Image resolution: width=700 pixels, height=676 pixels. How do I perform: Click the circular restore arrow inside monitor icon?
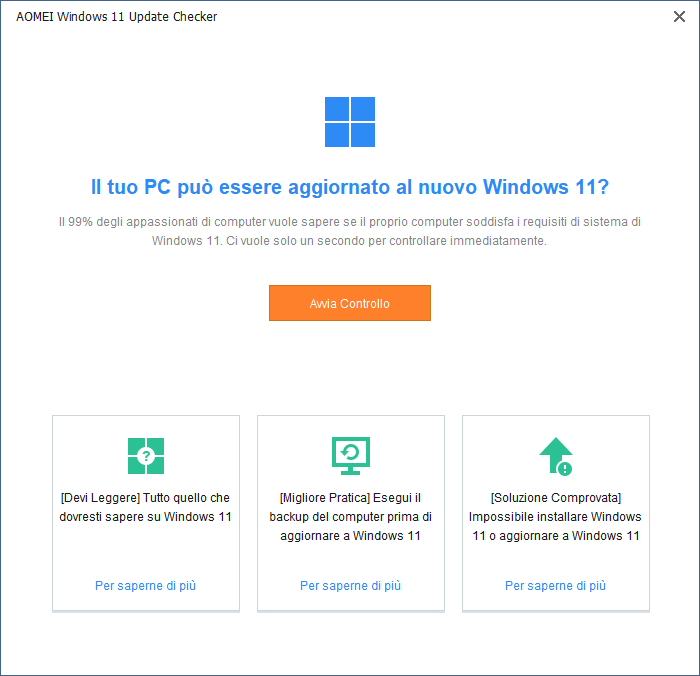pyautogui.click(x=350, y=453)
